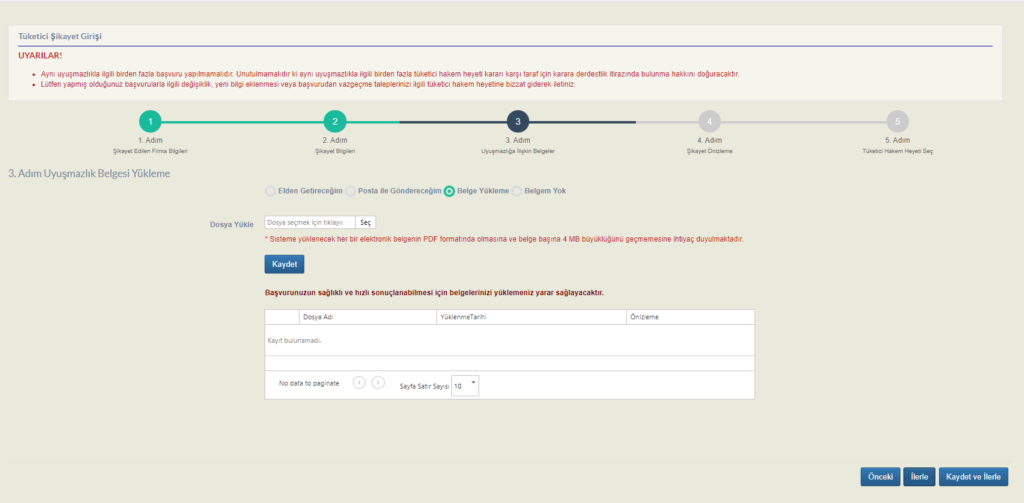Click step 1 circle Şikayet Edilen Firma Bilgileri
The image size is (1024, 503).
tap(149, 122)
